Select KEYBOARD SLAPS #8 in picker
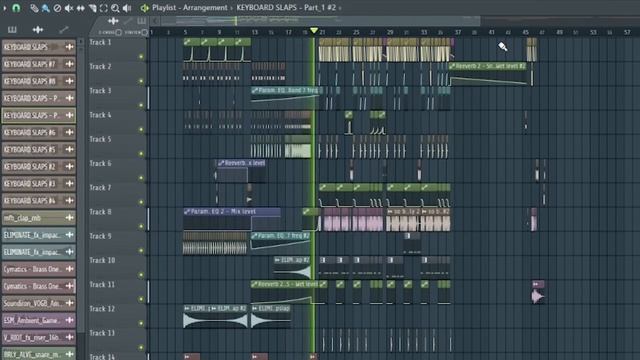 point(39,81)
